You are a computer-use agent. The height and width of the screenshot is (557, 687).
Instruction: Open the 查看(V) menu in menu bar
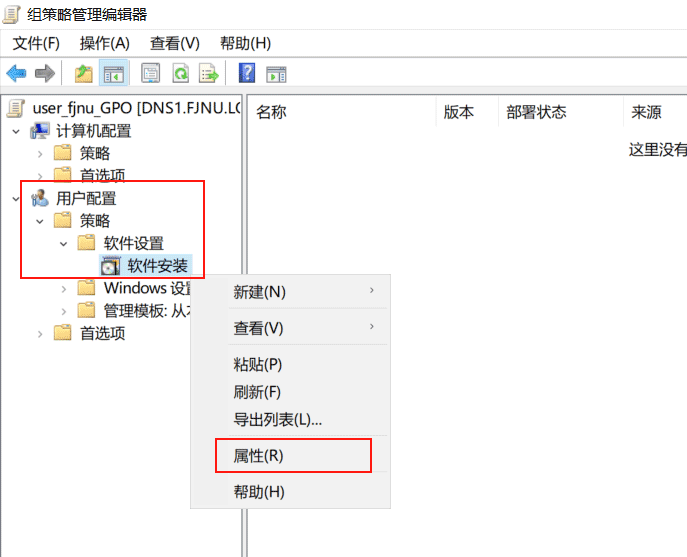point(175,43)
